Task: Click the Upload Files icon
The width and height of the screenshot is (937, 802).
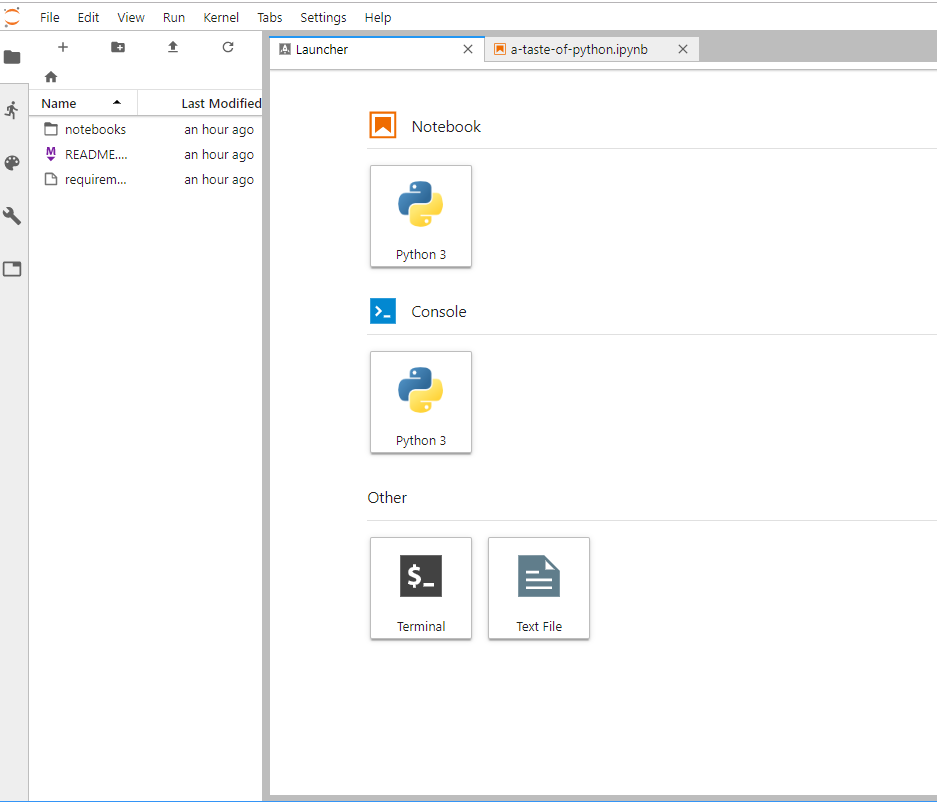Action: pos(173,47)
